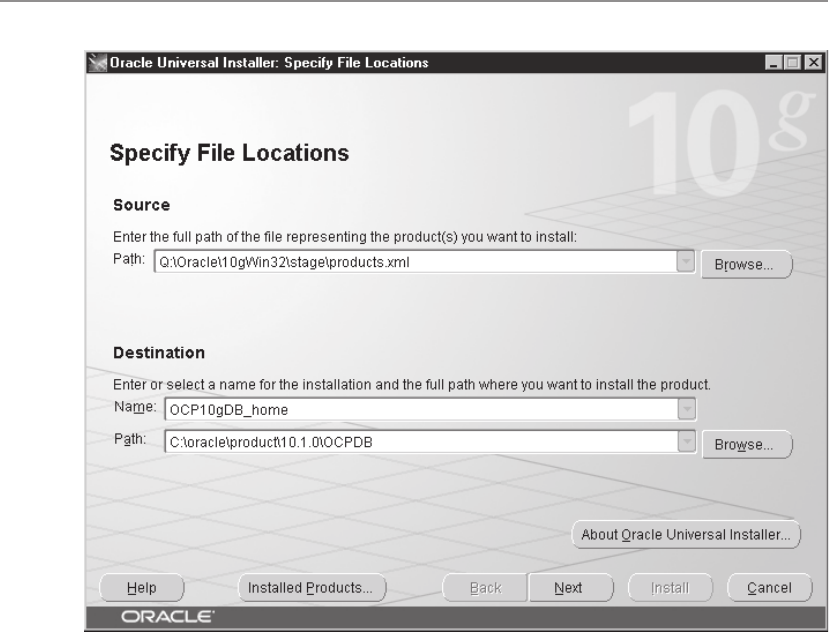Click the Path: label in Source section

129,259
